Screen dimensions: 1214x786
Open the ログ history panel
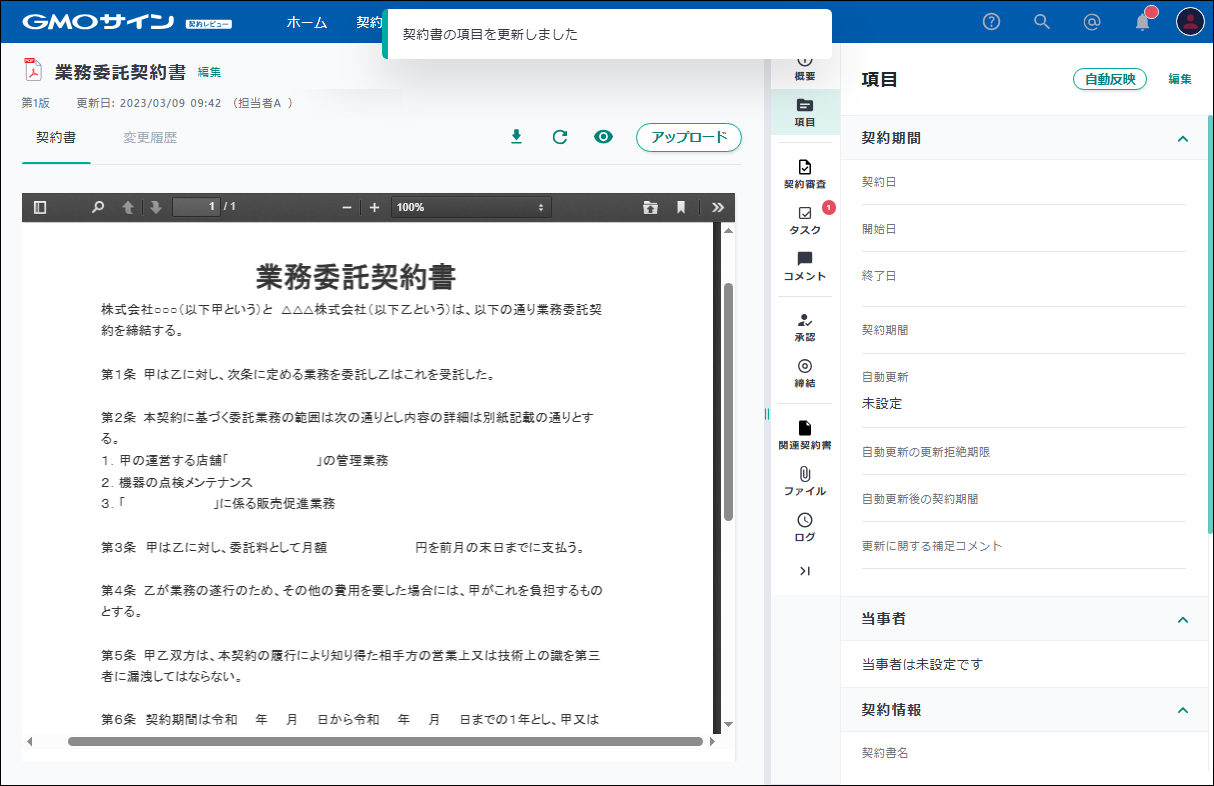[805, 527]
